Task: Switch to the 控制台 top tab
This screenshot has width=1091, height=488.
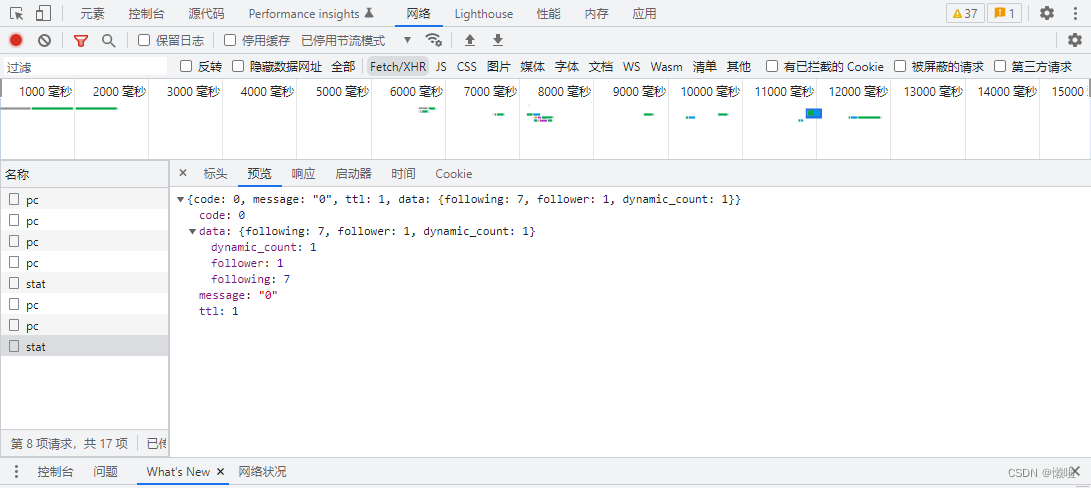Action: coord(147,13)
